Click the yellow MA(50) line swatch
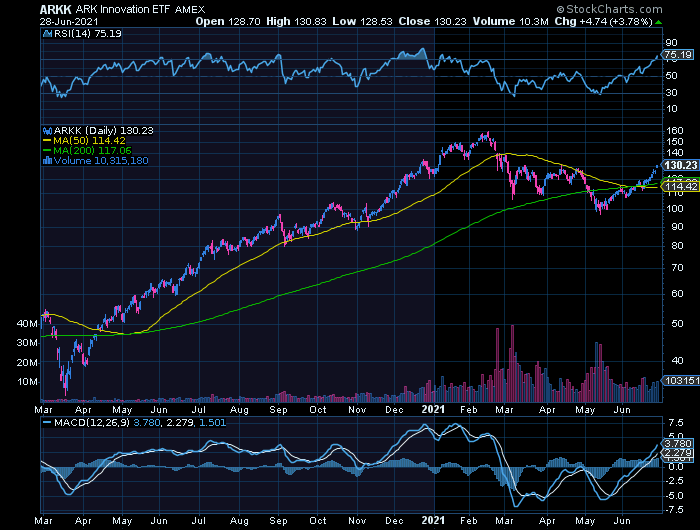This screenshot has height=530, width=700. [x=47, y=141]
